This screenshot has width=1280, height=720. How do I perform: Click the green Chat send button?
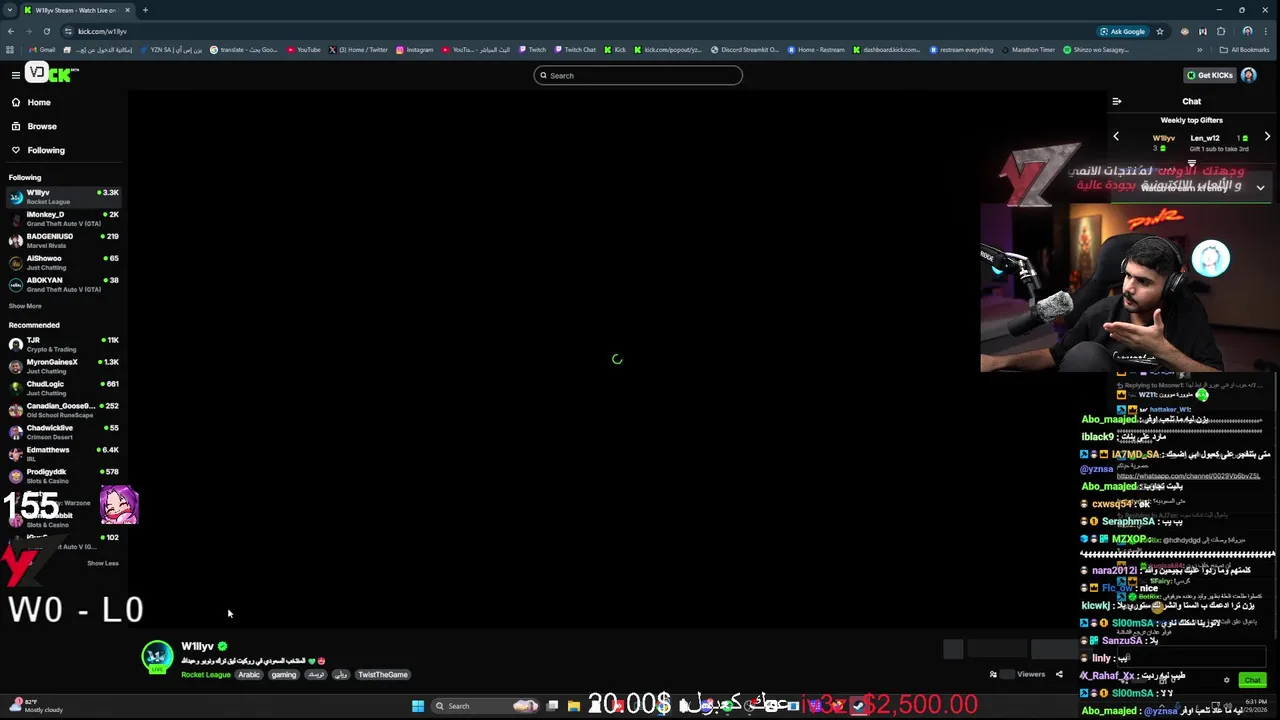click(x=1252, y=680)
